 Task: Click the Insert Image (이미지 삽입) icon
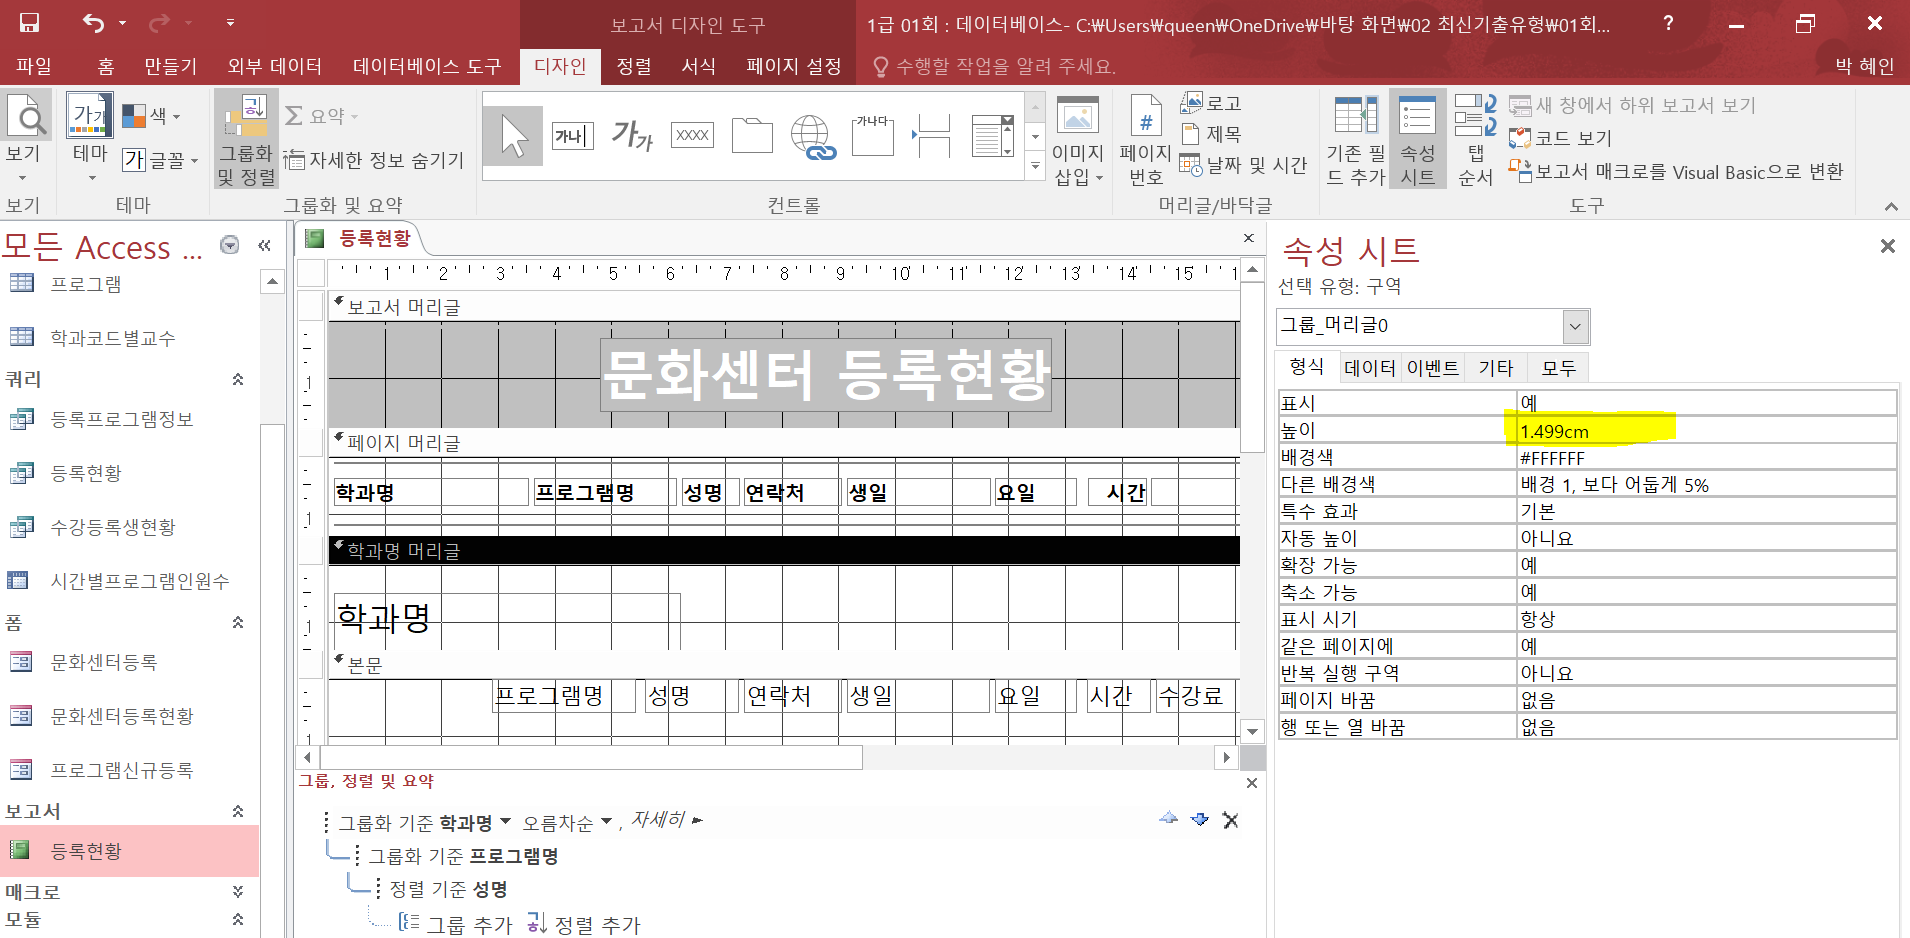(x=1077, y=139)
